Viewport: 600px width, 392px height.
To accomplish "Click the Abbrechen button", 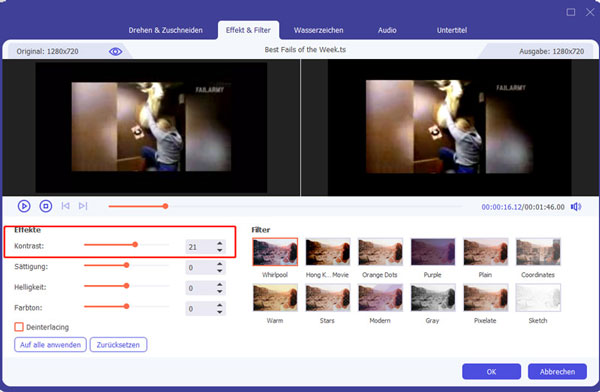I will click(557, 371).
